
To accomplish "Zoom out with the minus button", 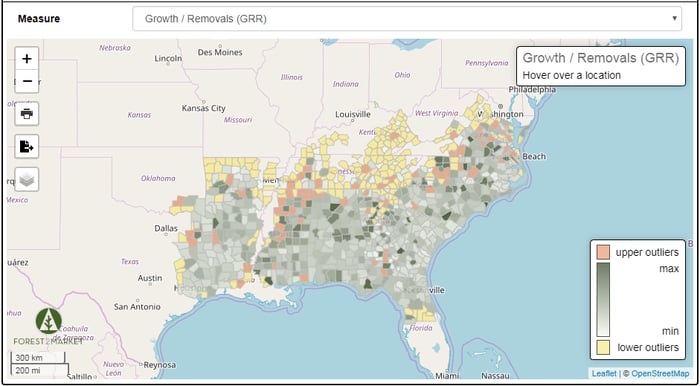I will (27, 81).
